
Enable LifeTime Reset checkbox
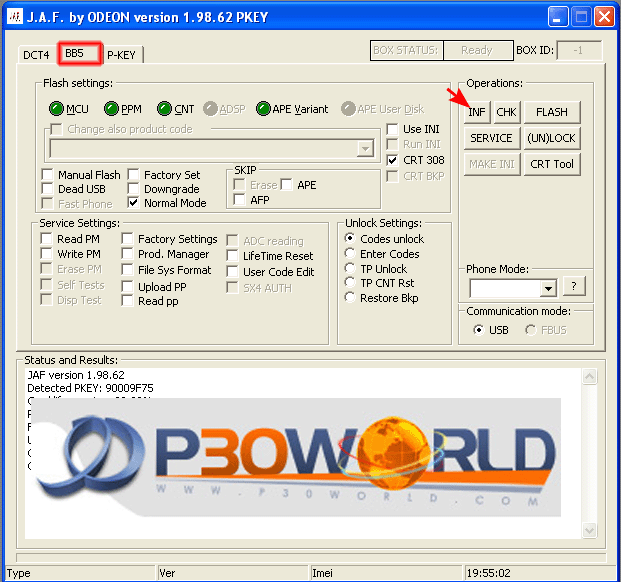point(232,256)
